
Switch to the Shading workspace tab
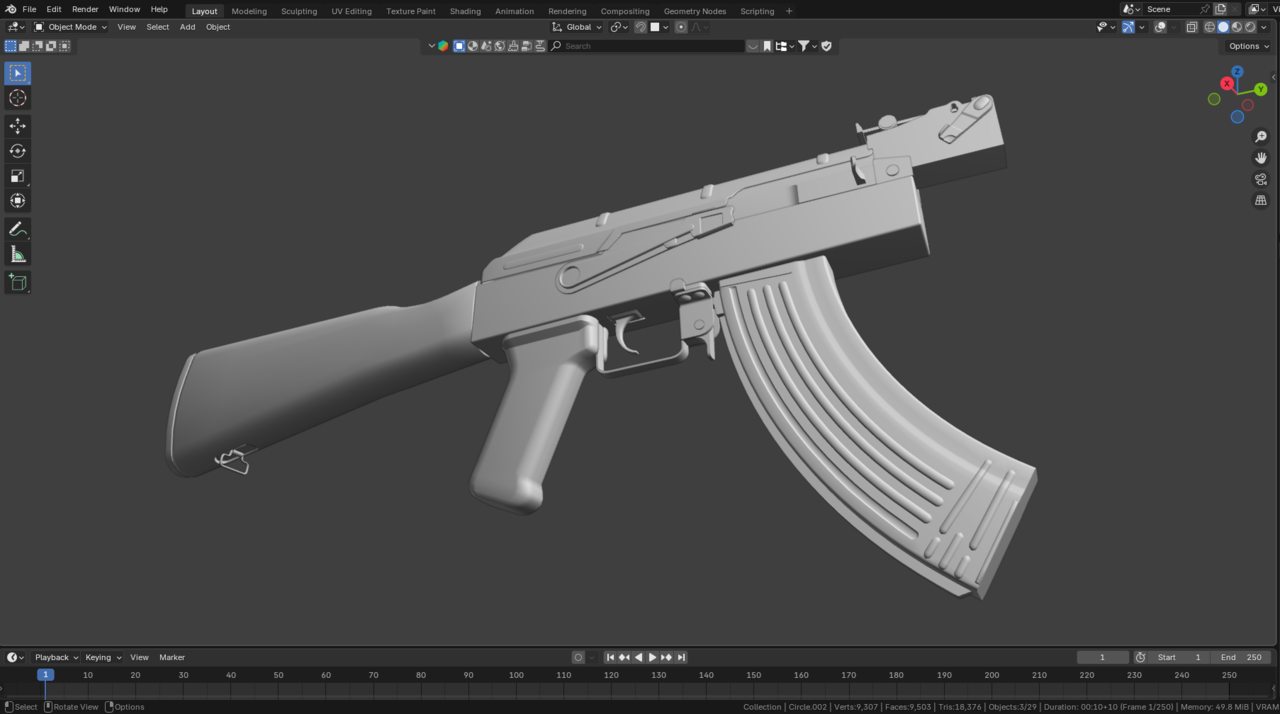coord(465,11)
